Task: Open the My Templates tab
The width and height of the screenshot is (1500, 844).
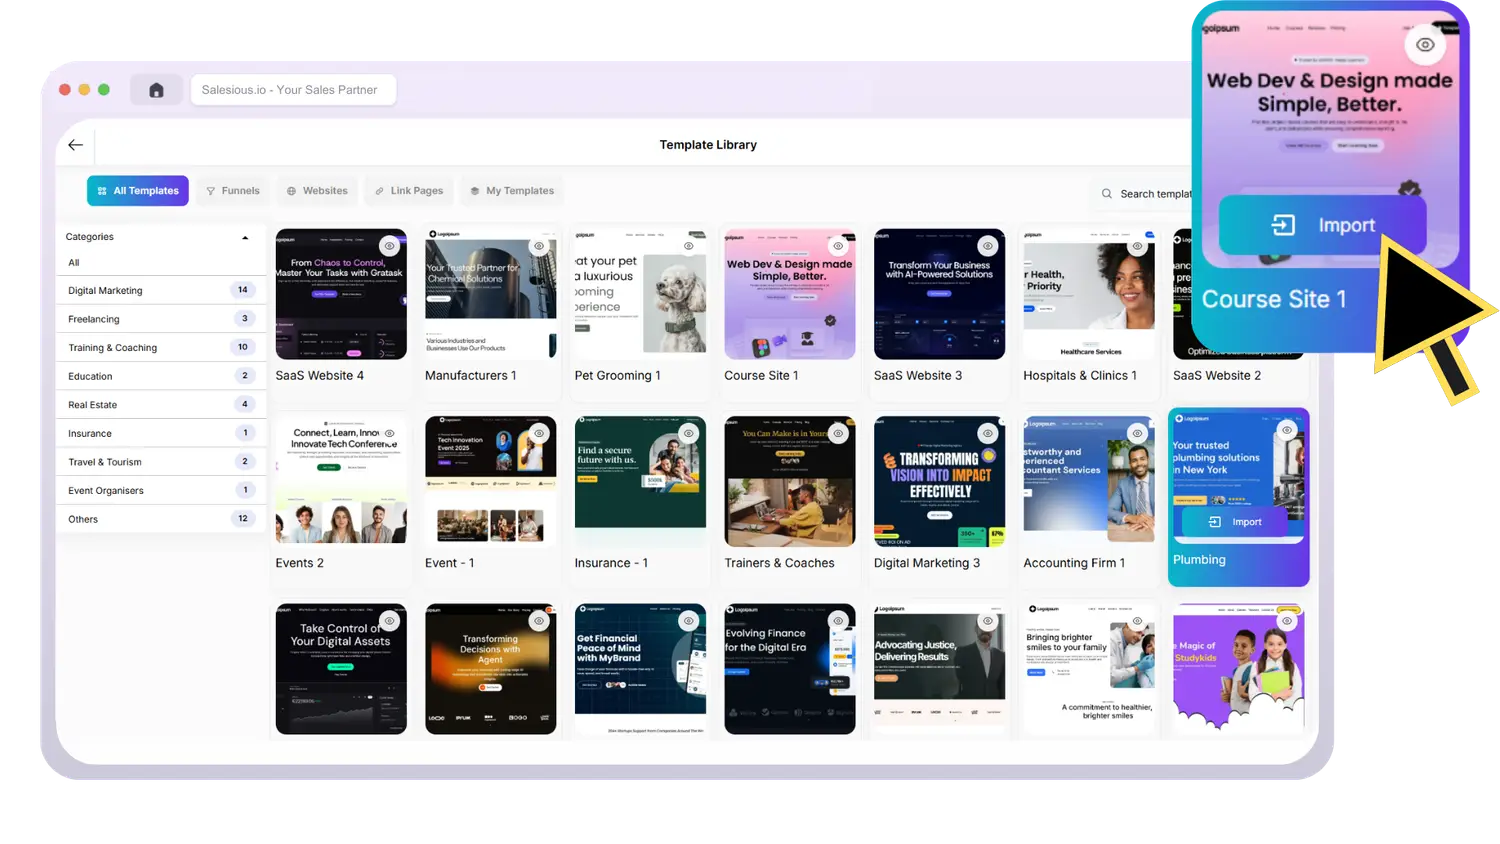Action: 512,191
